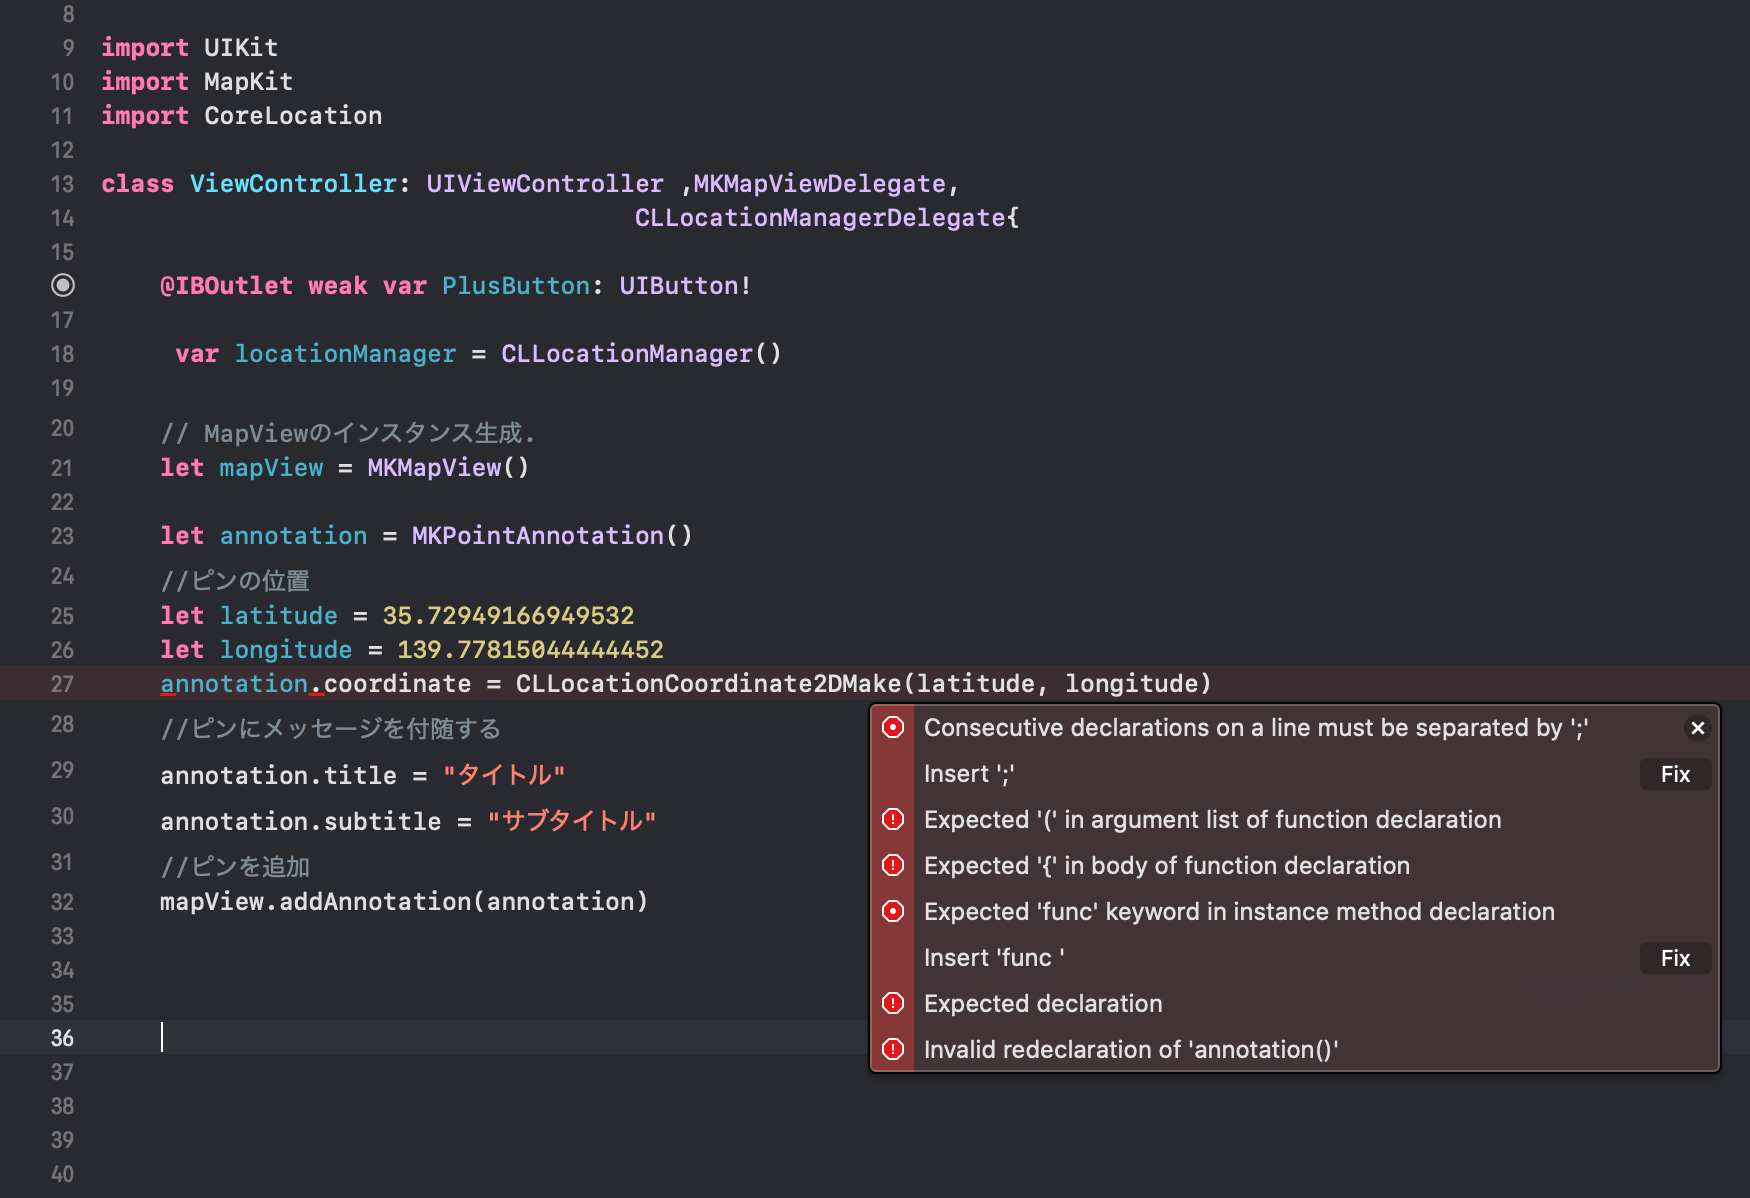The height and width of the screenshot is (1198, 1750).
Task: Click on the import MapKit line
Action: 197,82
